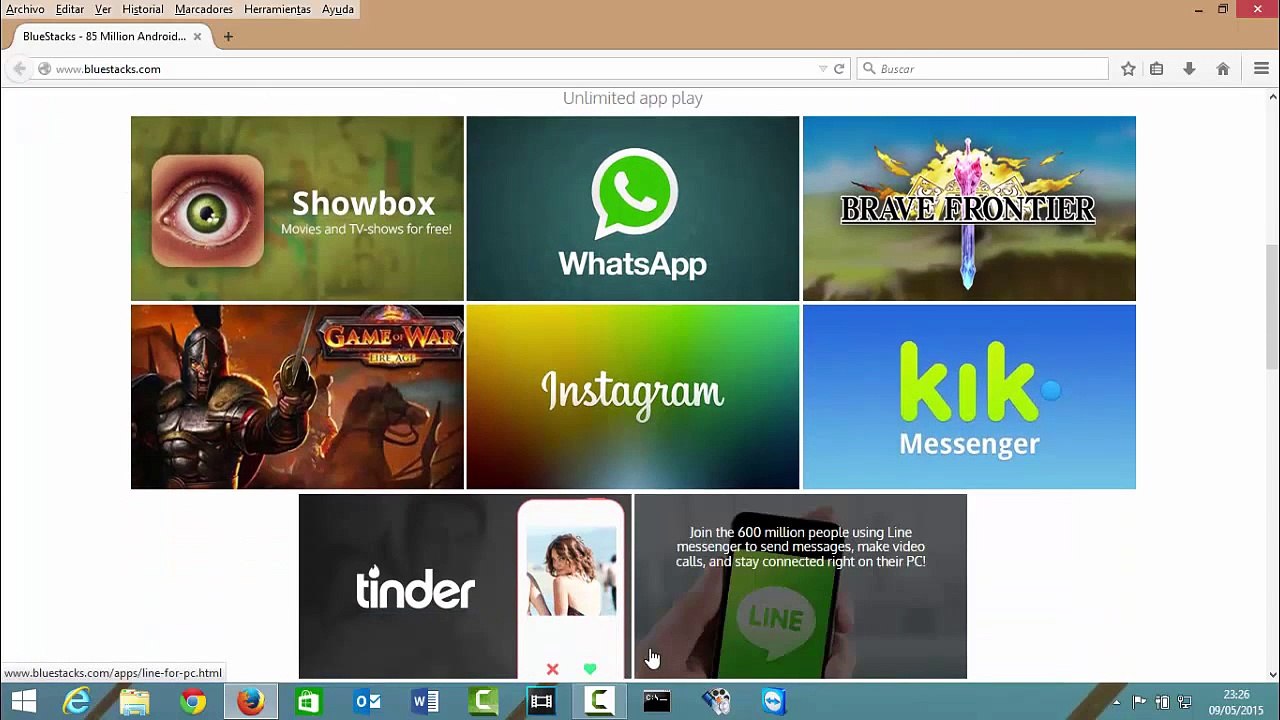Open the downloads arrow panel
Image resolution: width=1280 pixels, height=720 pixels.
pyautogui.click(x=1189, y=69)
